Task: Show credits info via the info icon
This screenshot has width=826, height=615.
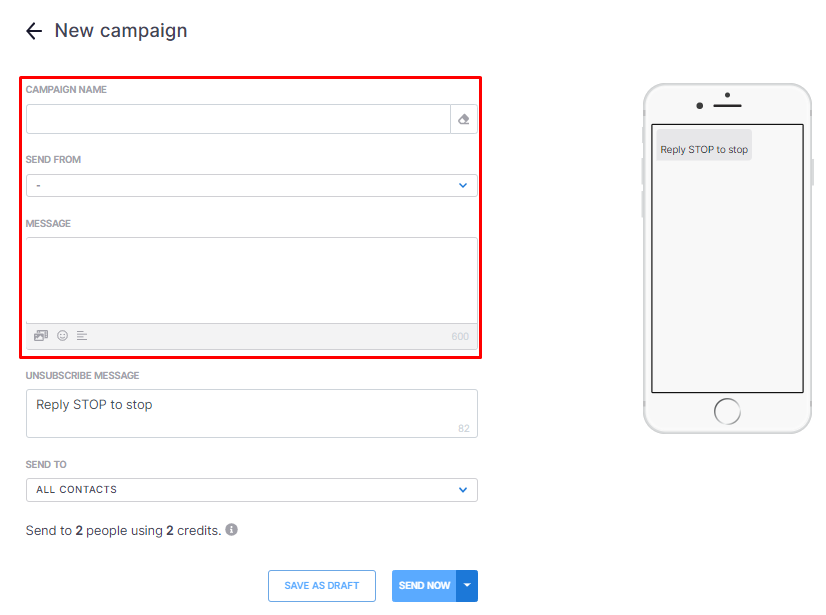Action: (x=231, y=530)
